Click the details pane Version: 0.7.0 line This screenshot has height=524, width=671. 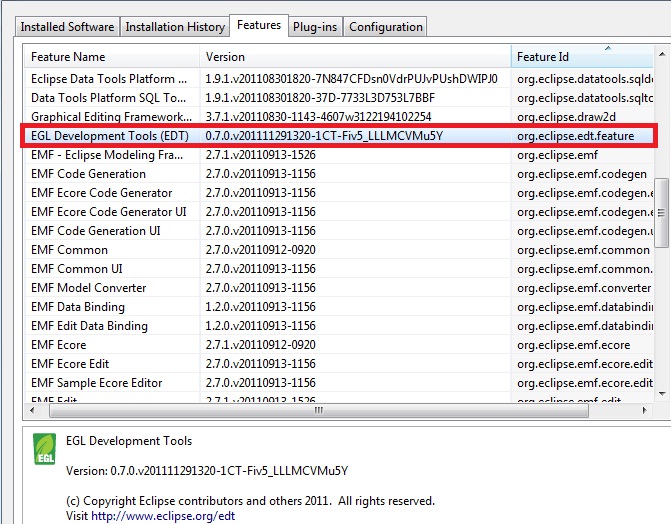pos(207,471)
